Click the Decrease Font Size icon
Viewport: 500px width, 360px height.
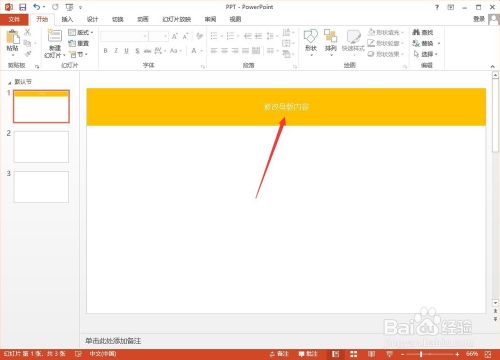click(185, 36)
